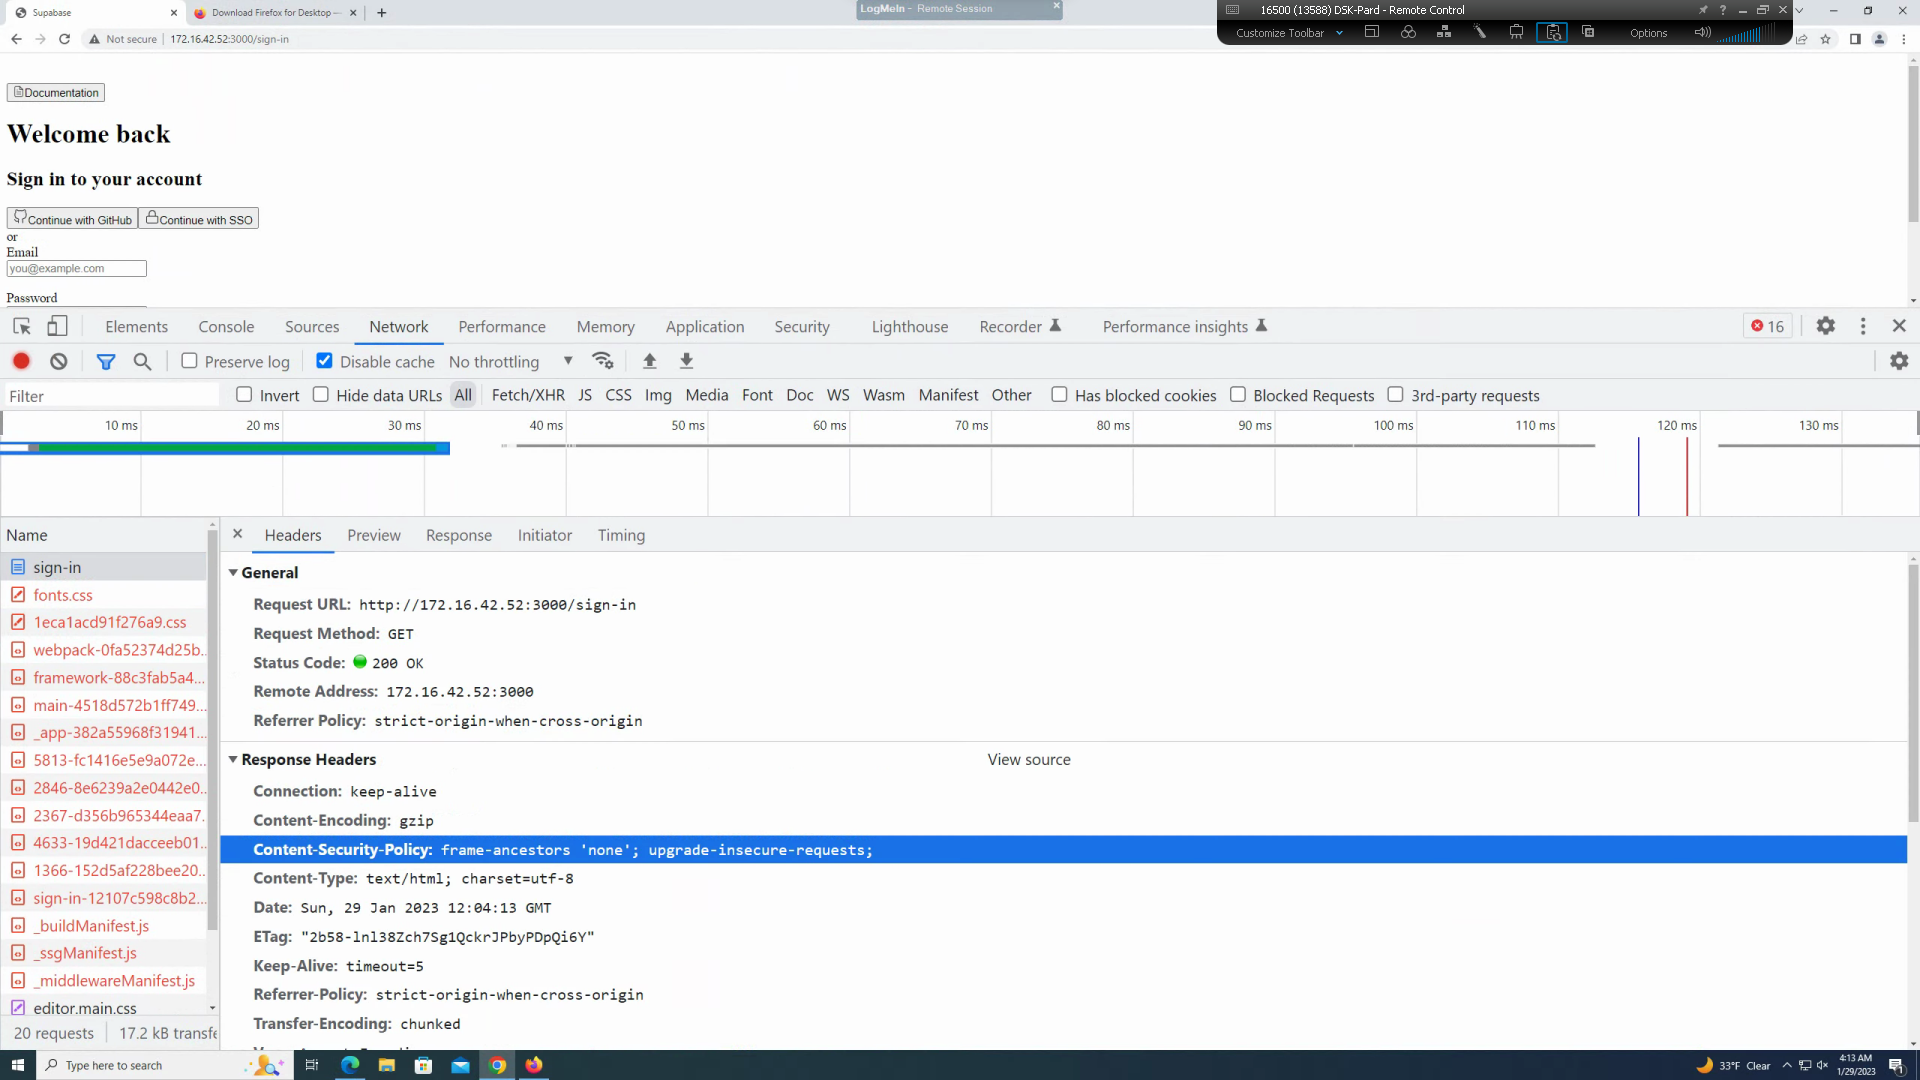
Task: Click Continue with GitHub
Action: click(x=71, y=218)
